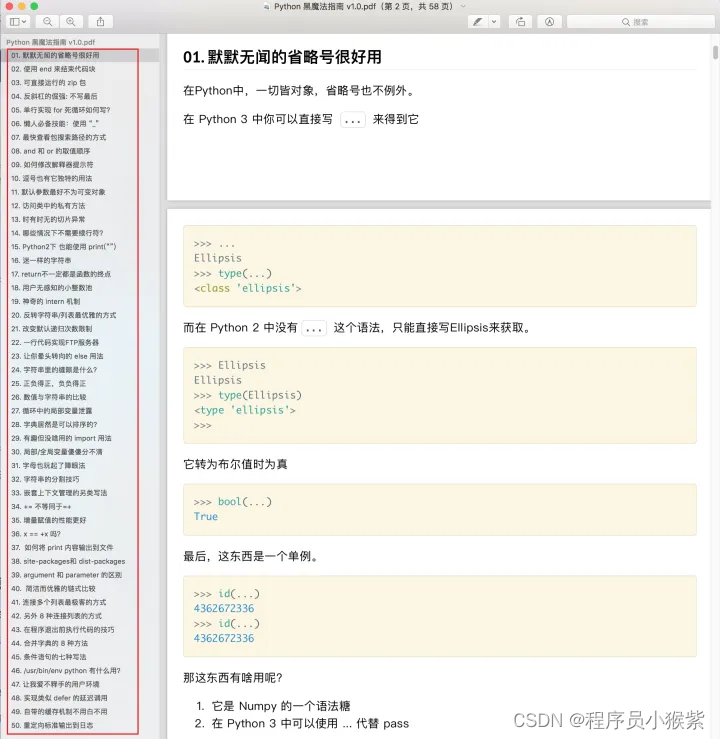This screenshot has width=720, height=739.
Task: Open '48. 实现类似 defer 的延迟调用'
Action: (59, 698)
